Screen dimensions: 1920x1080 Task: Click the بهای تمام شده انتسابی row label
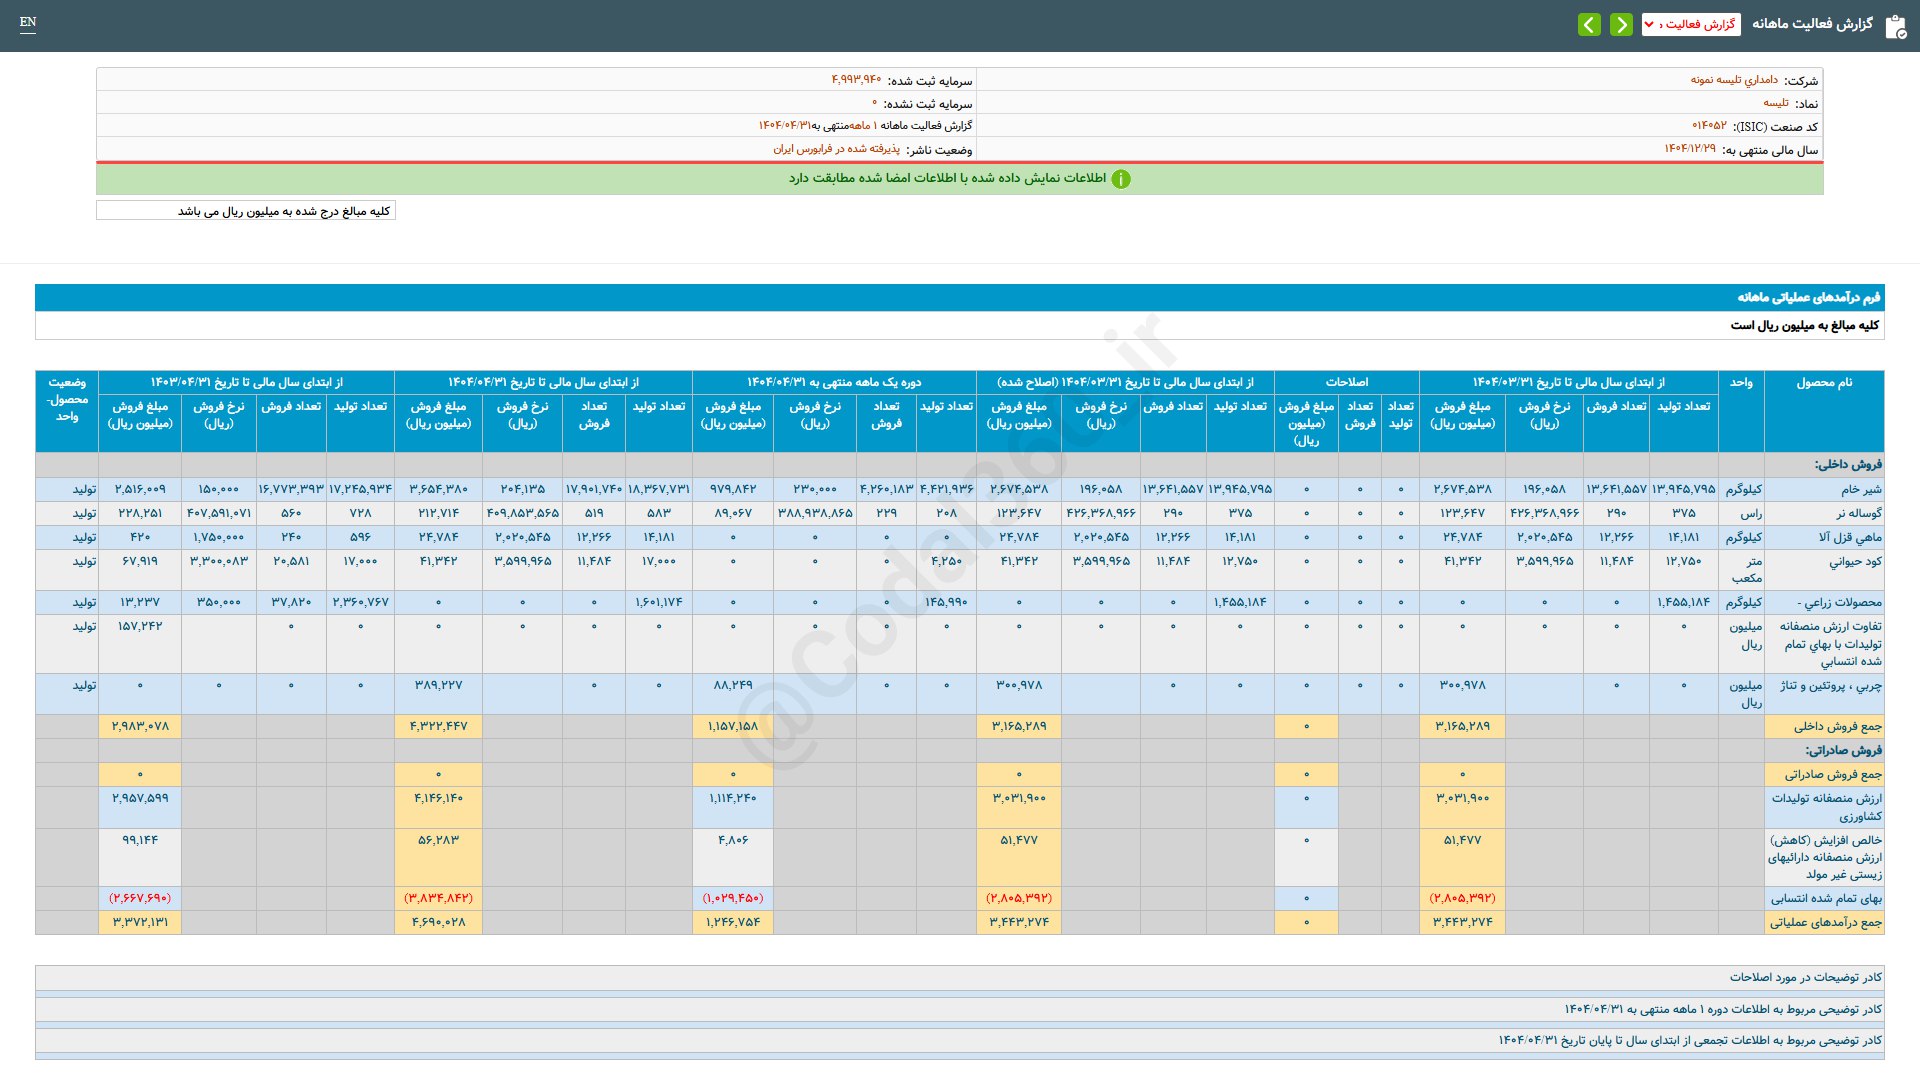point(1826,899)
